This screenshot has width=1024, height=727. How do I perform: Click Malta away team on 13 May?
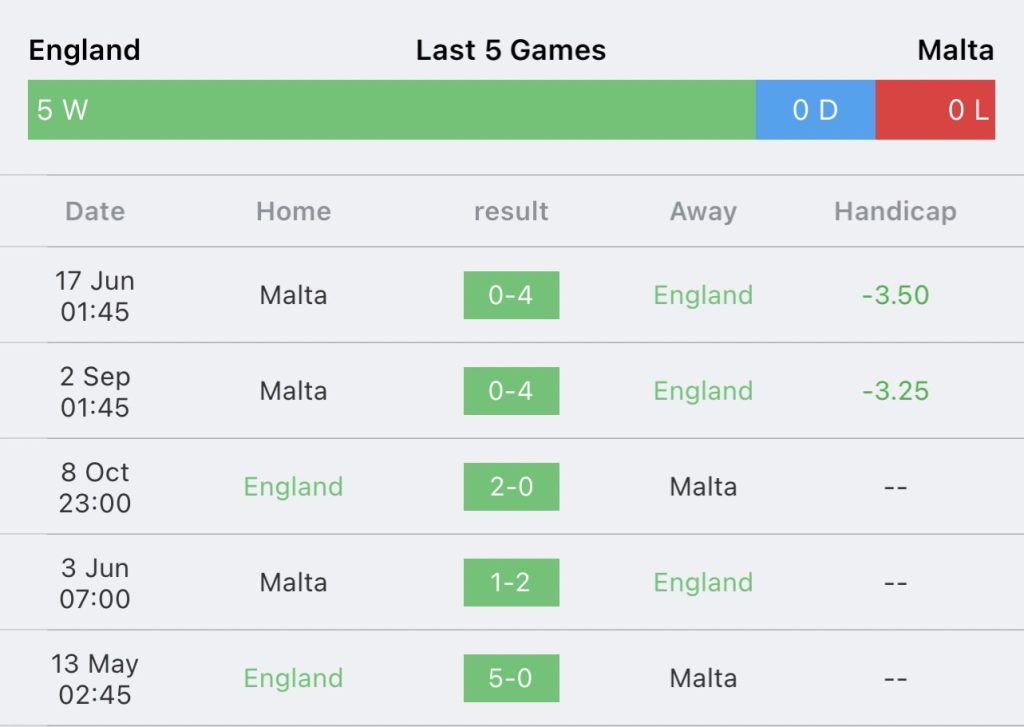[703, 678]
